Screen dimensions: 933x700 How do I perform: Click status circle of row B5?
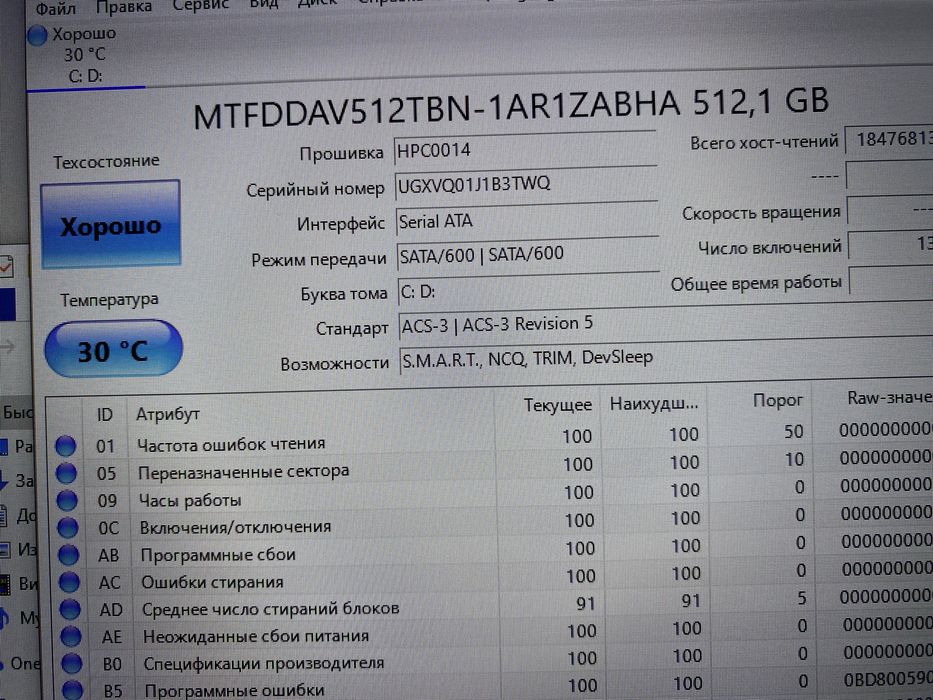(x=73, y=691)
